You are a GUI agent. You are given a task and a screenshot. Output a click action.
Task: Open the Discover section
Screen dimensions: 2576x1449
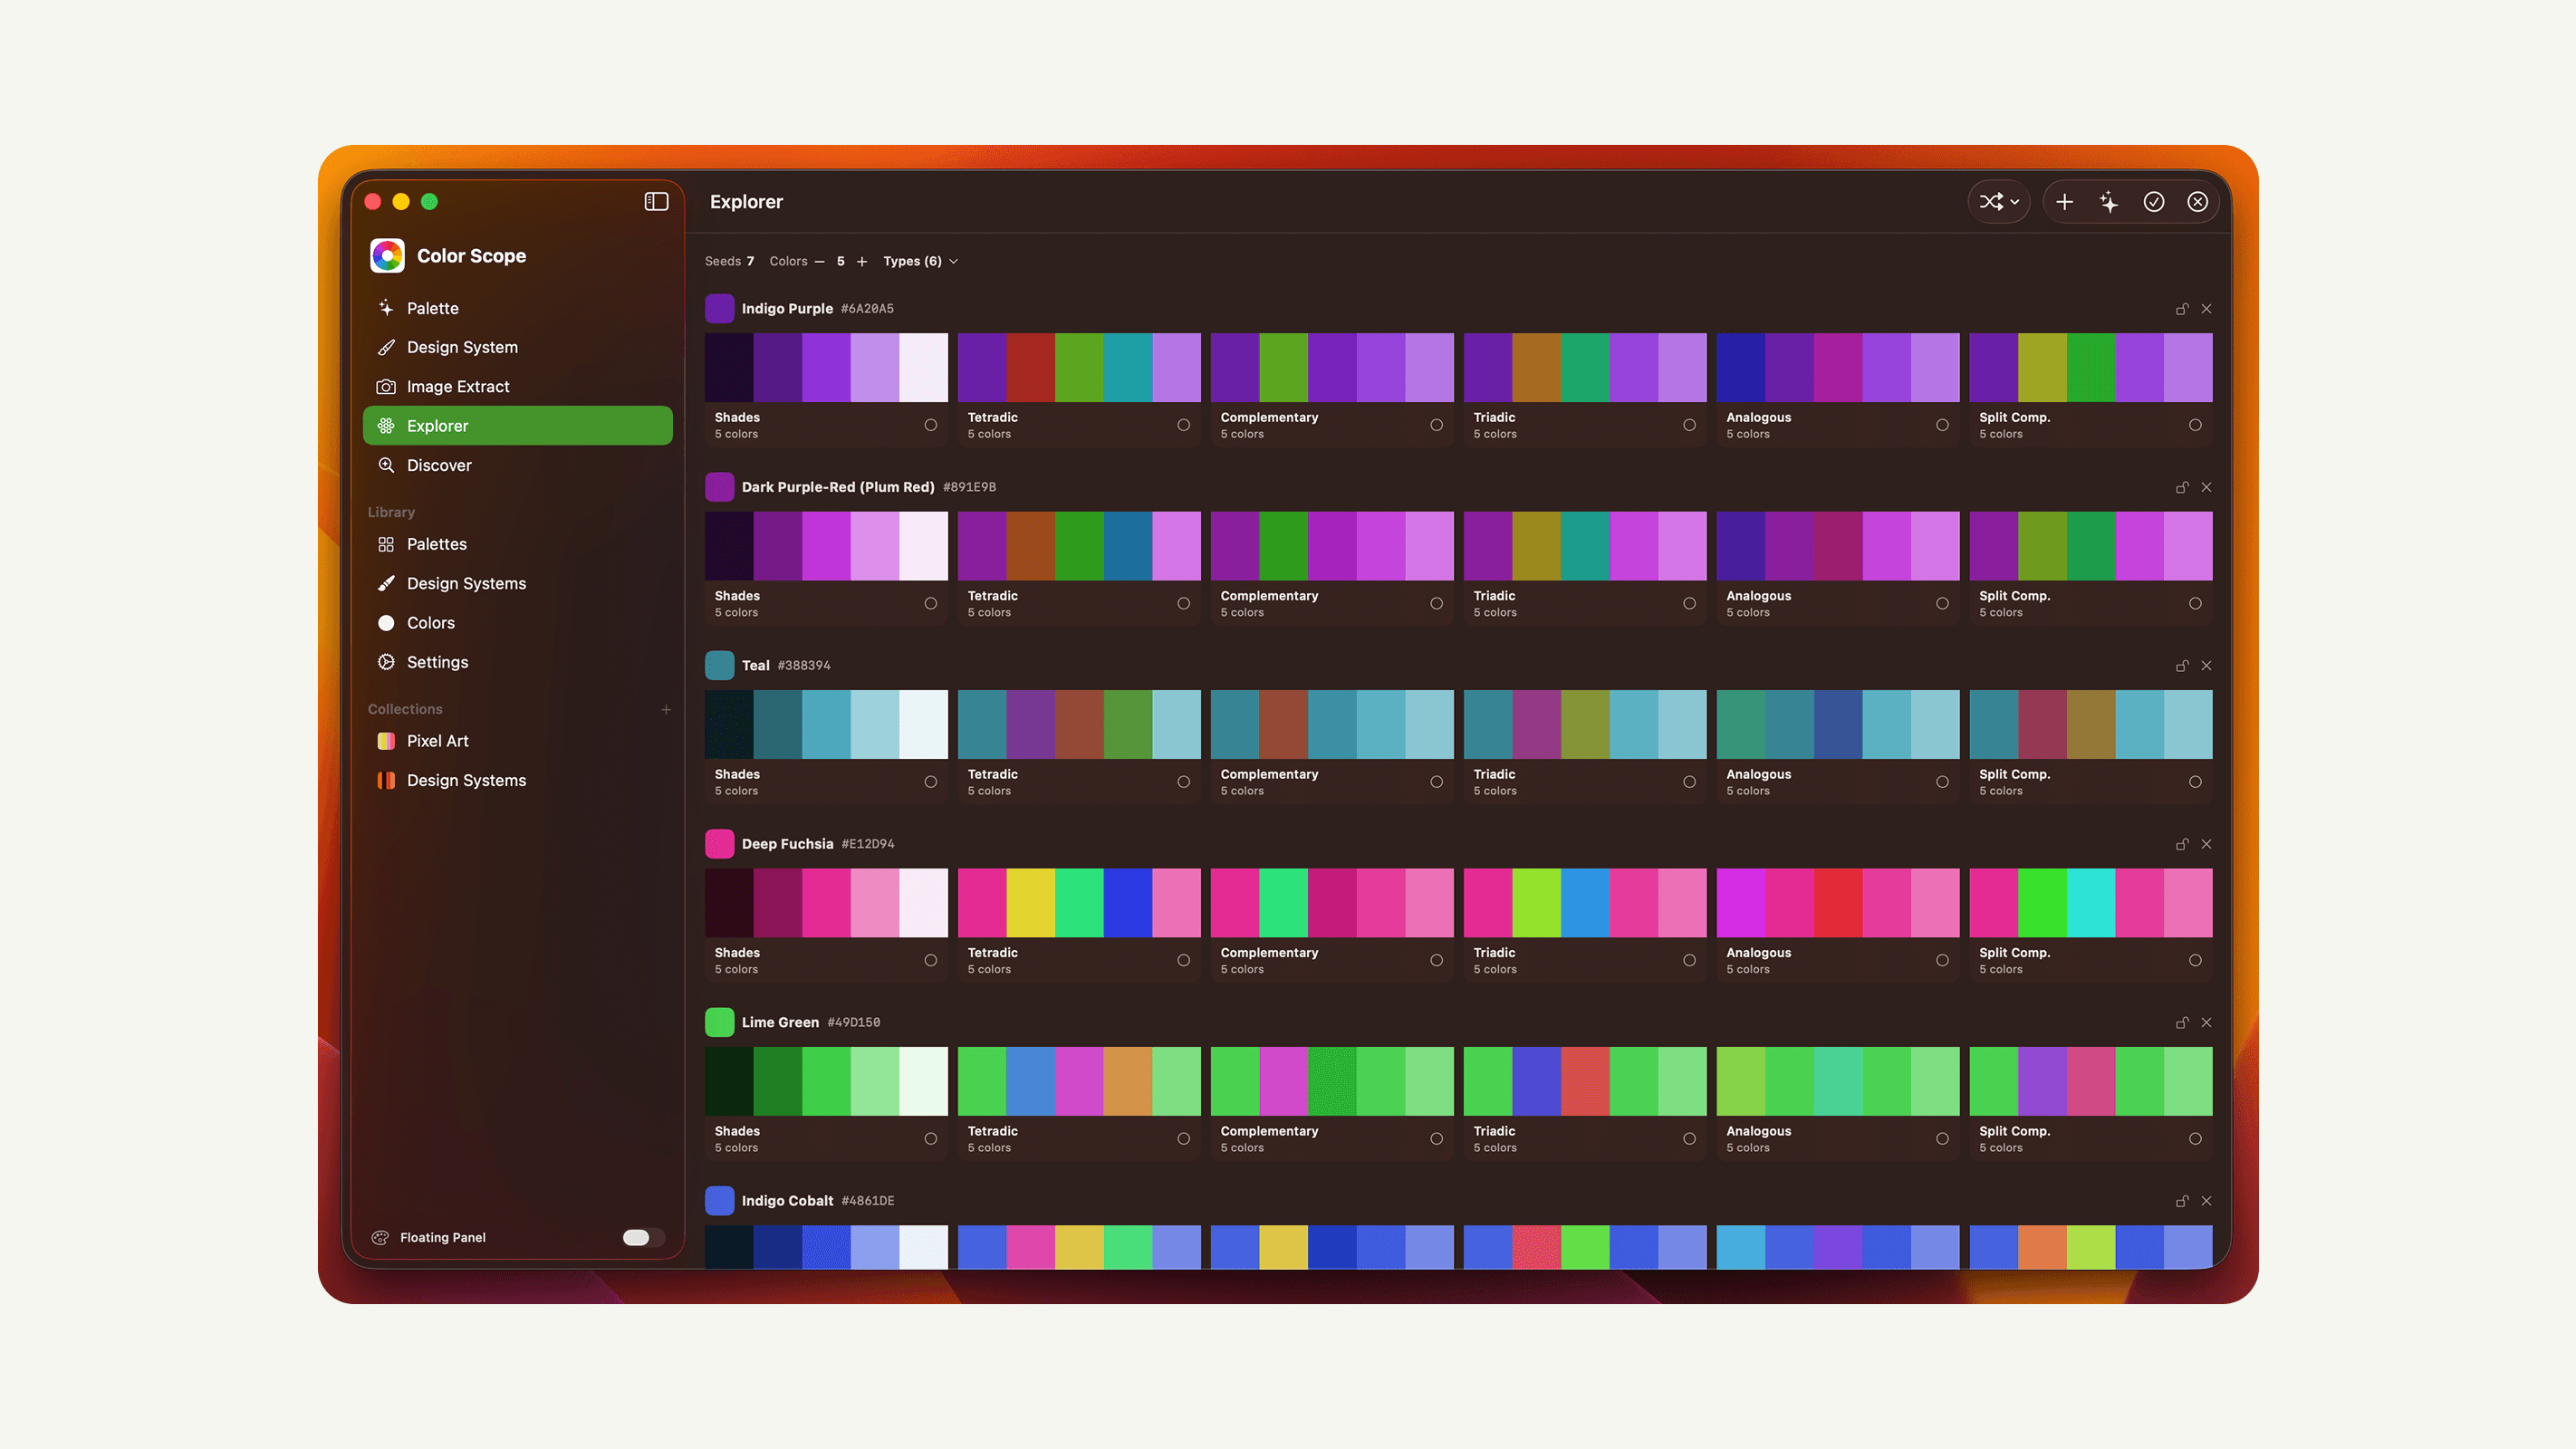click(517, 465)
